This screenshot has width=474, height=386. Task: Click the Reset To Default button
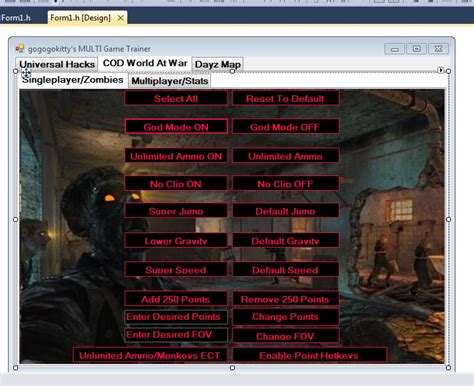pyautogui.click(x=285, y=98)
